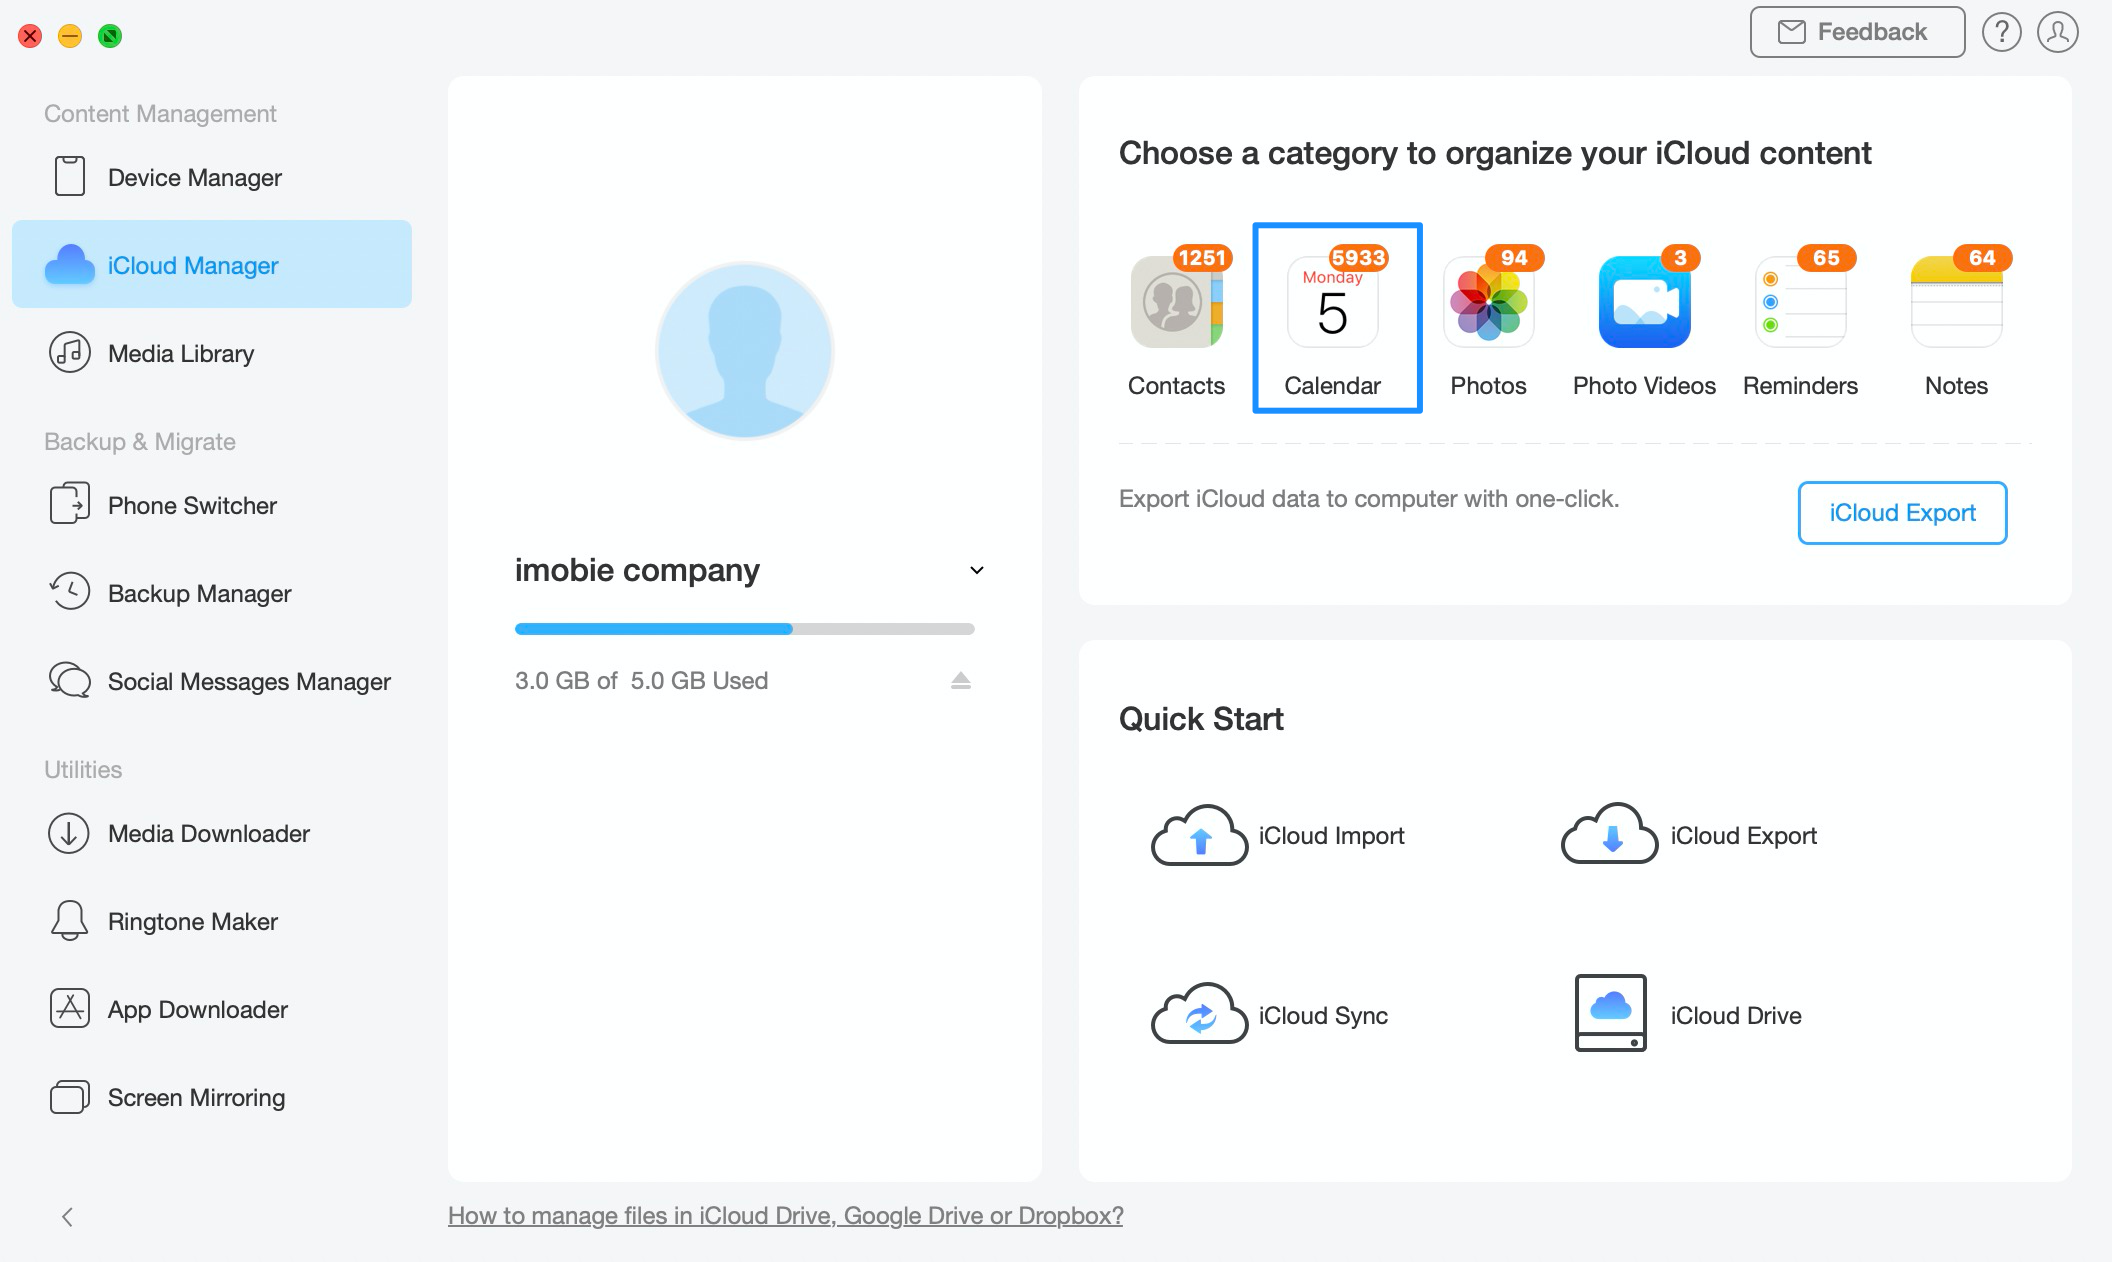
Task: Go to Media Downloader utility
Action: [x=208, y=833]
